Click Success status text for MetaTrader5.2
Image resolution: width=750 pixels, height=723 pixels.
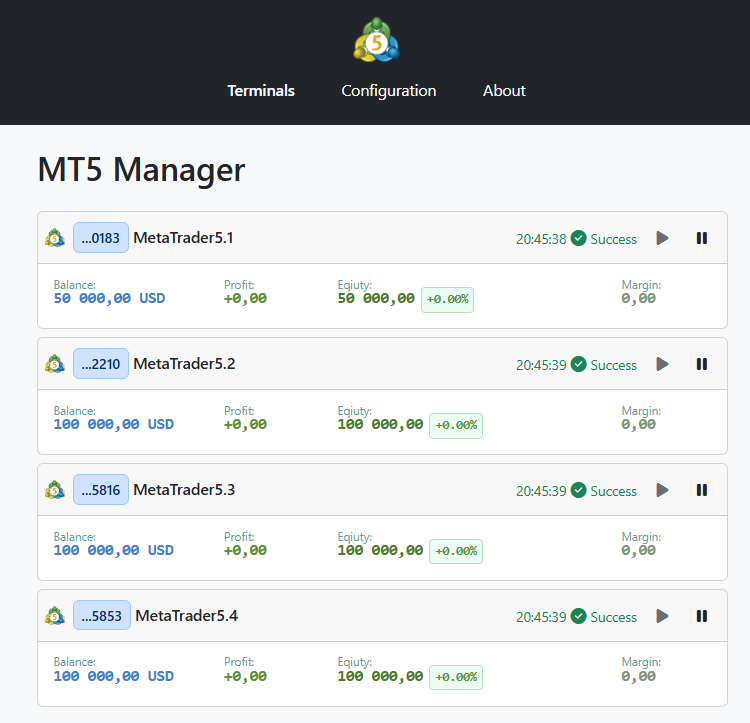[614, 365]
